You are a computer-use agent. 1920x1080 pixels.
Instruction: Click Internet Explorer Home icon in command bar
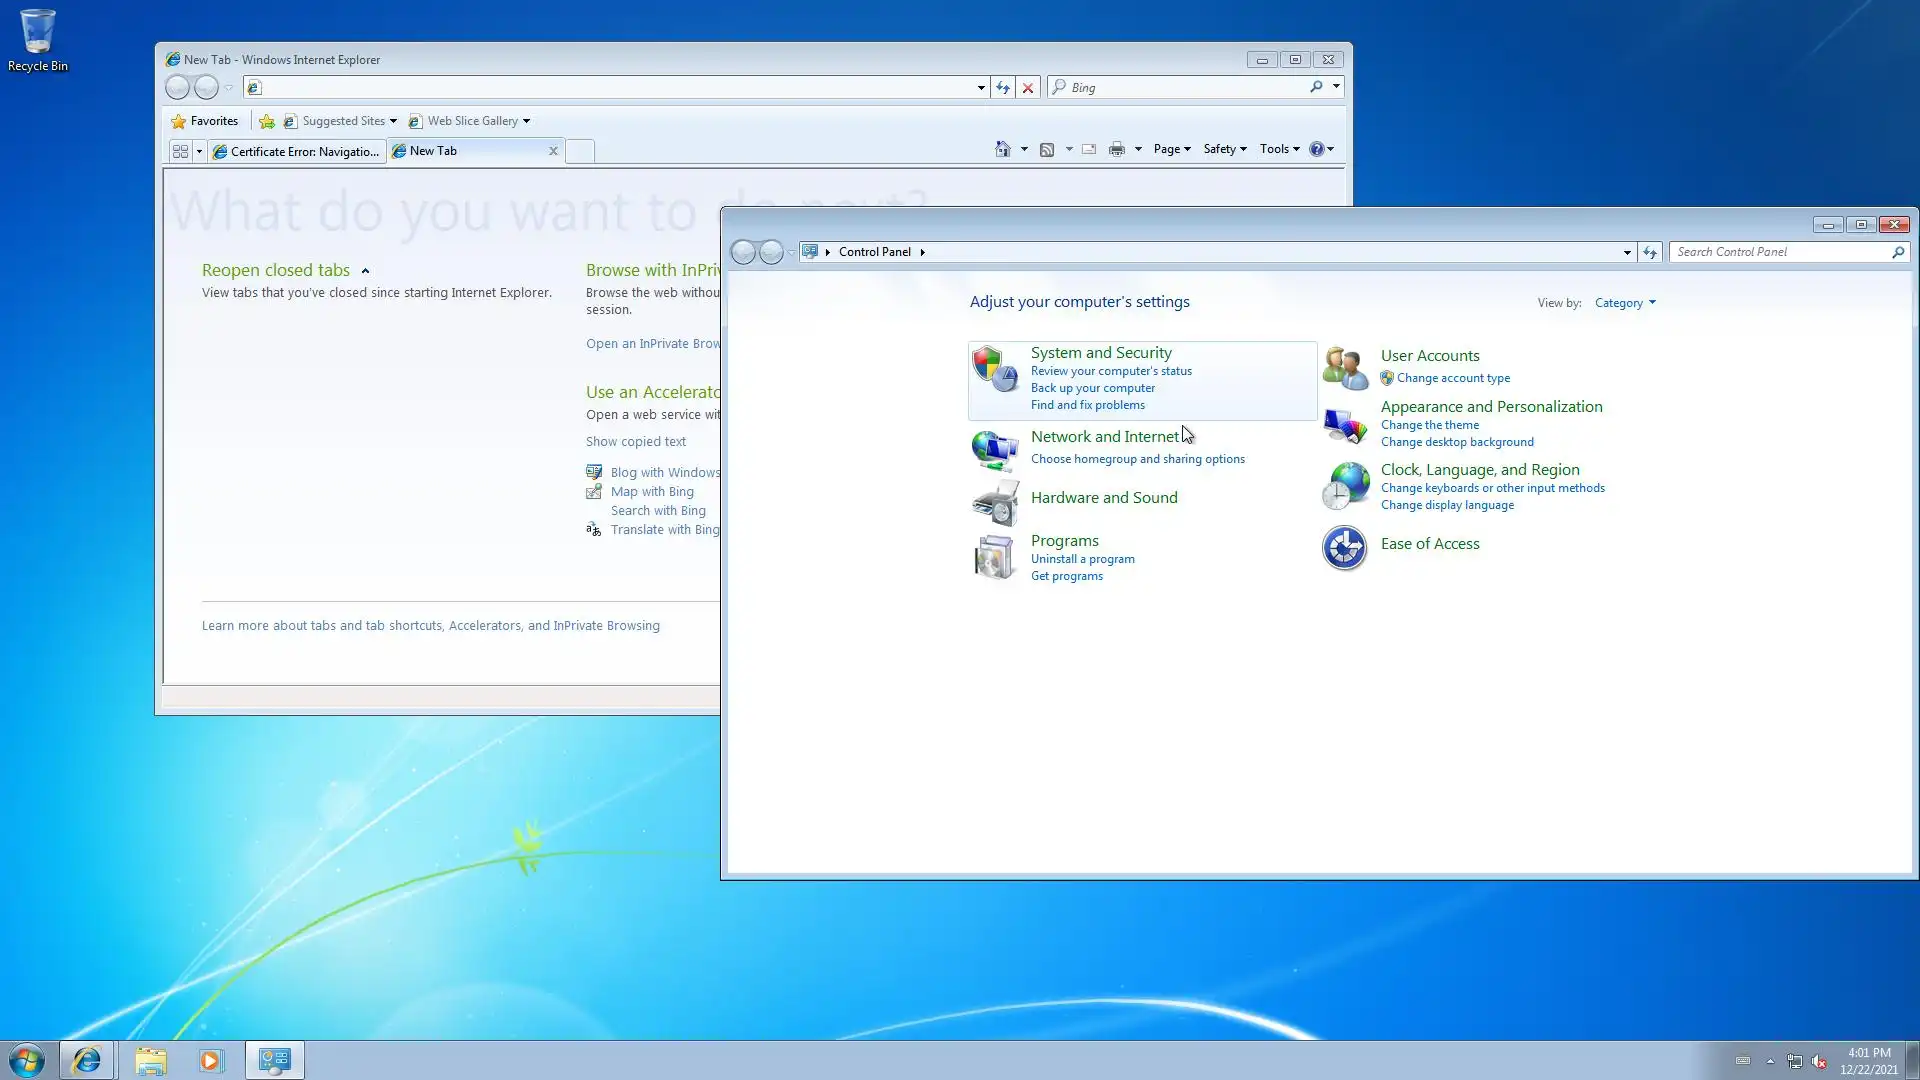click(1002, 149)
